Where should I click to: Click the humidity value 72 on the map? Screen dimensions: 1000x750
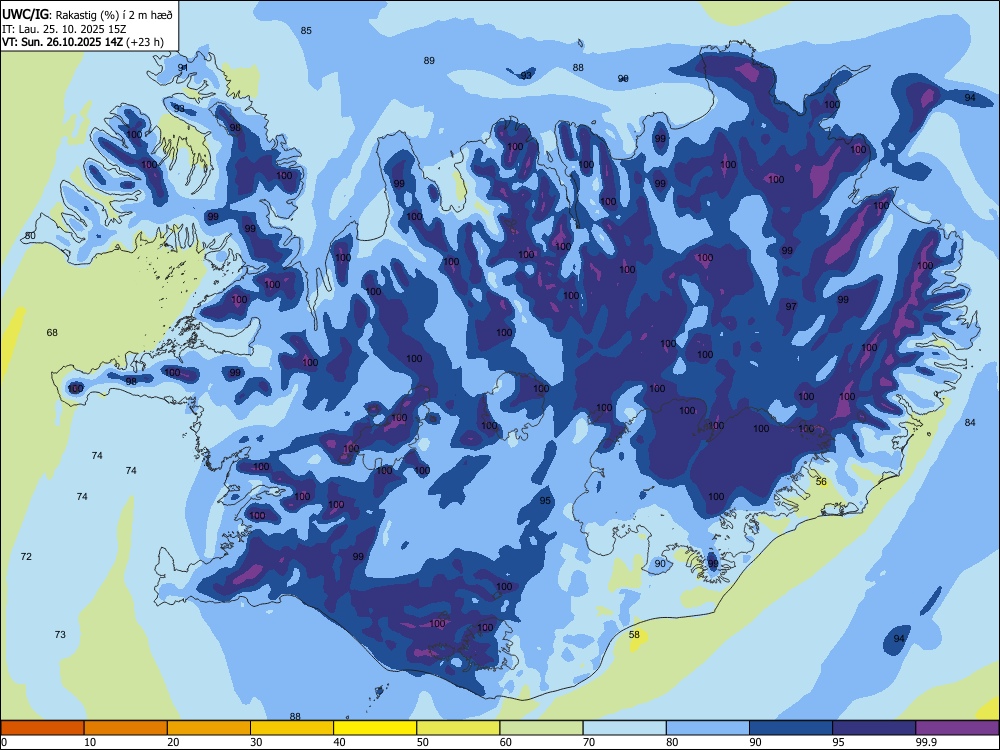point(26,557)
